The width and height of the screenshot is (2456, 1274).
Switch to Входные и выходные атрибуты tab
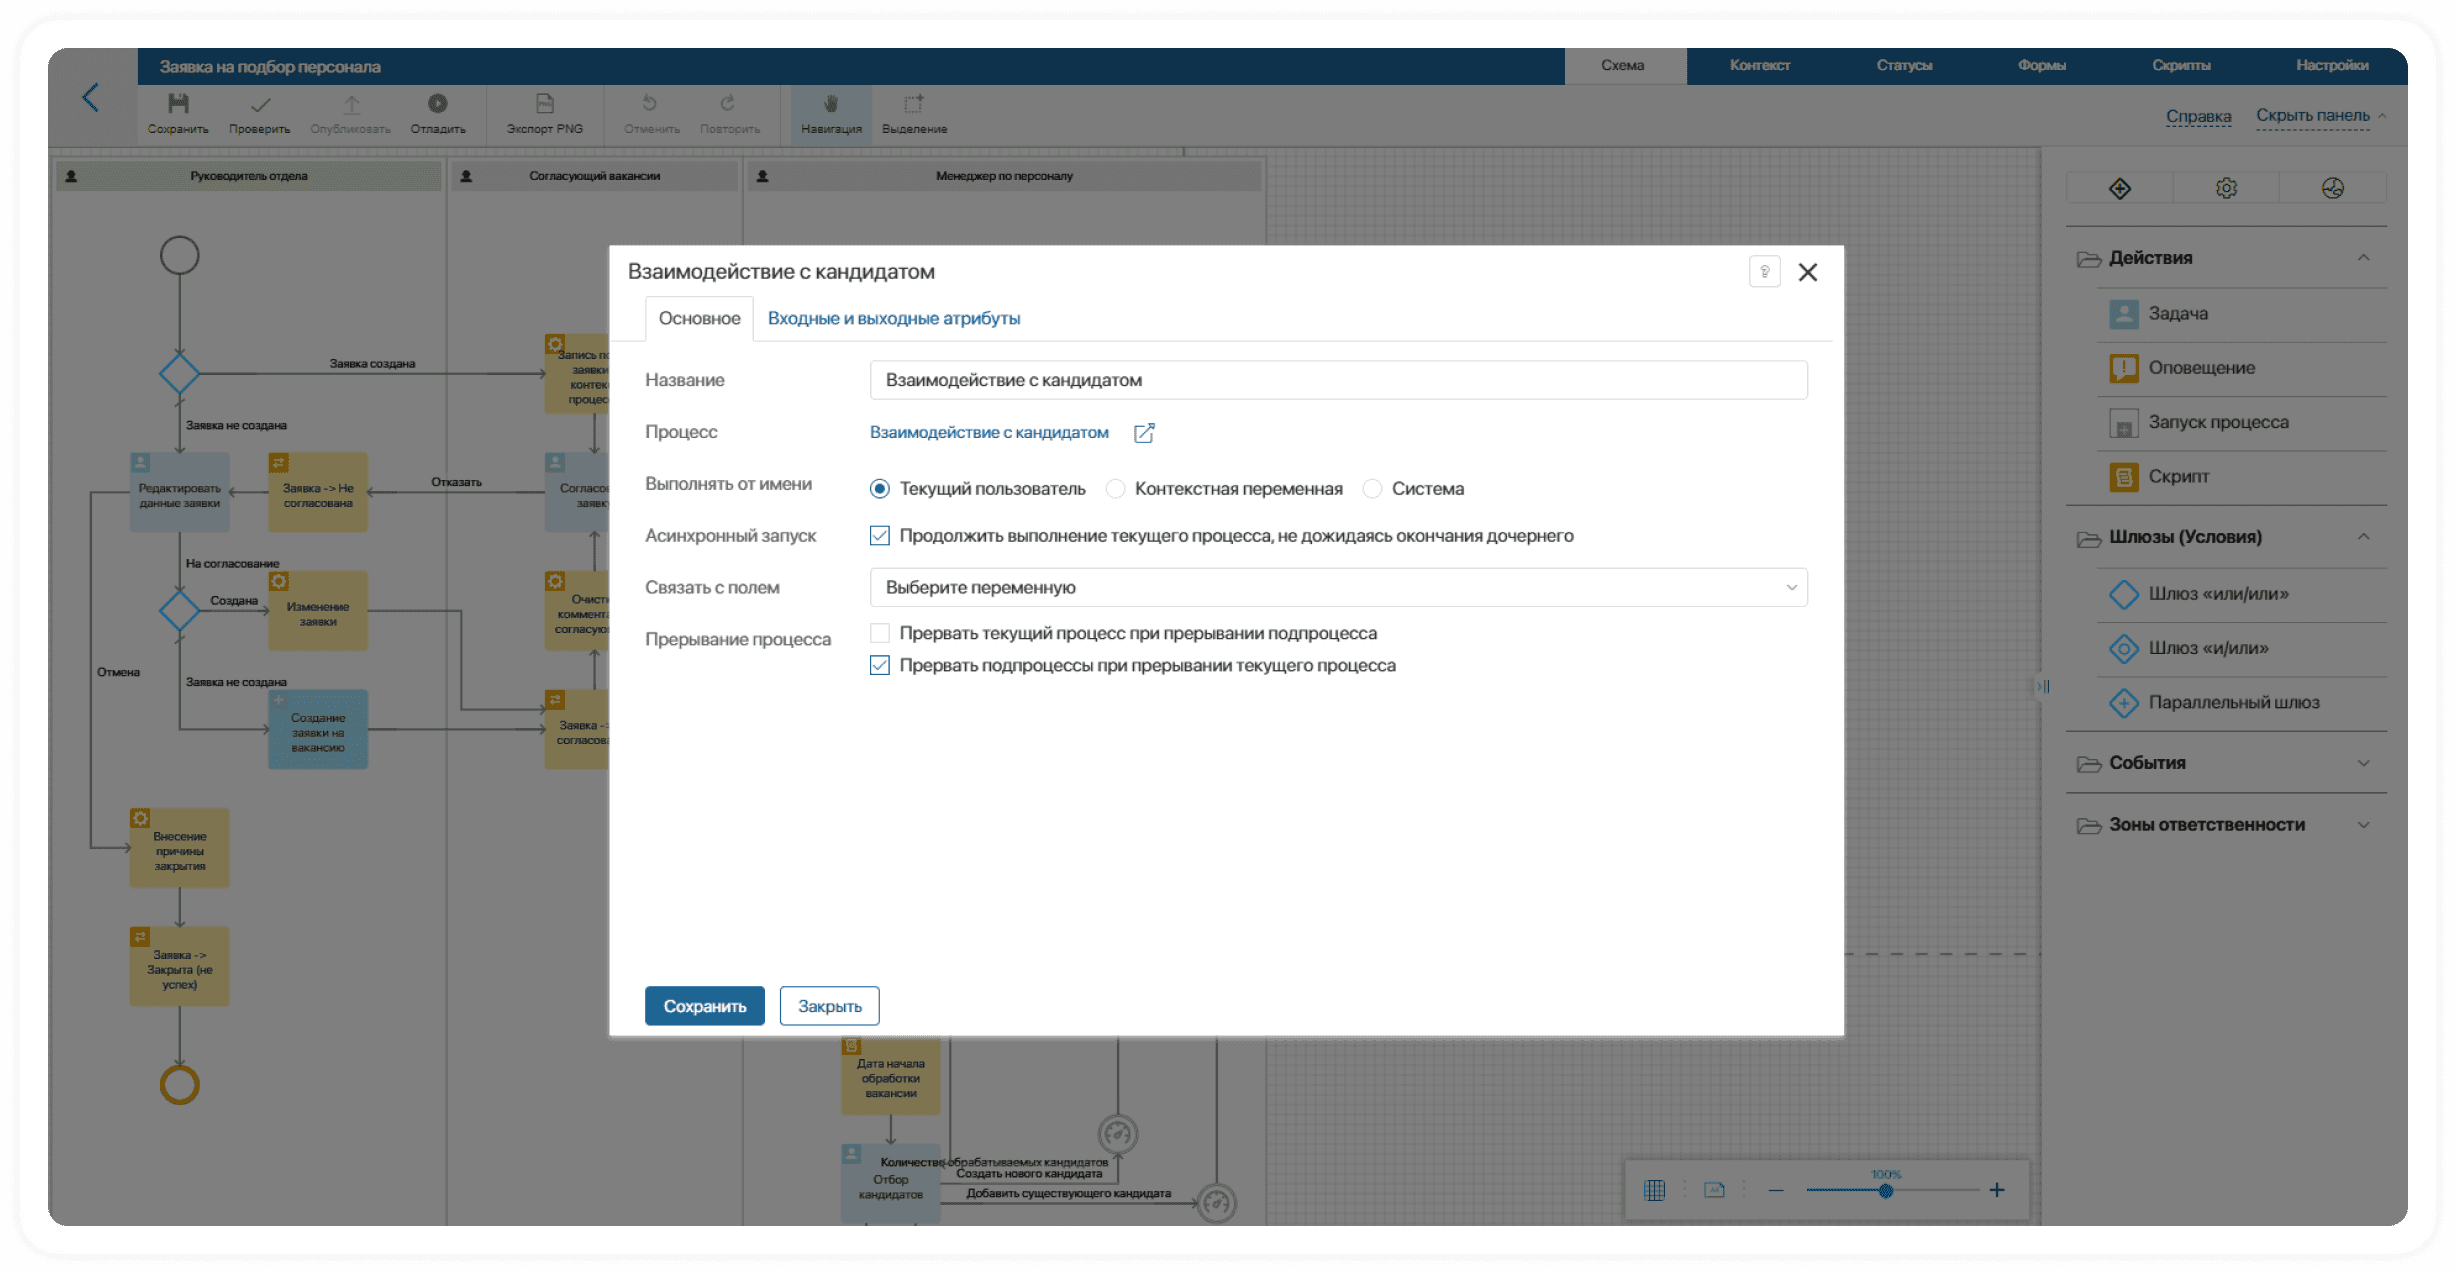click(x=893, y=318)
